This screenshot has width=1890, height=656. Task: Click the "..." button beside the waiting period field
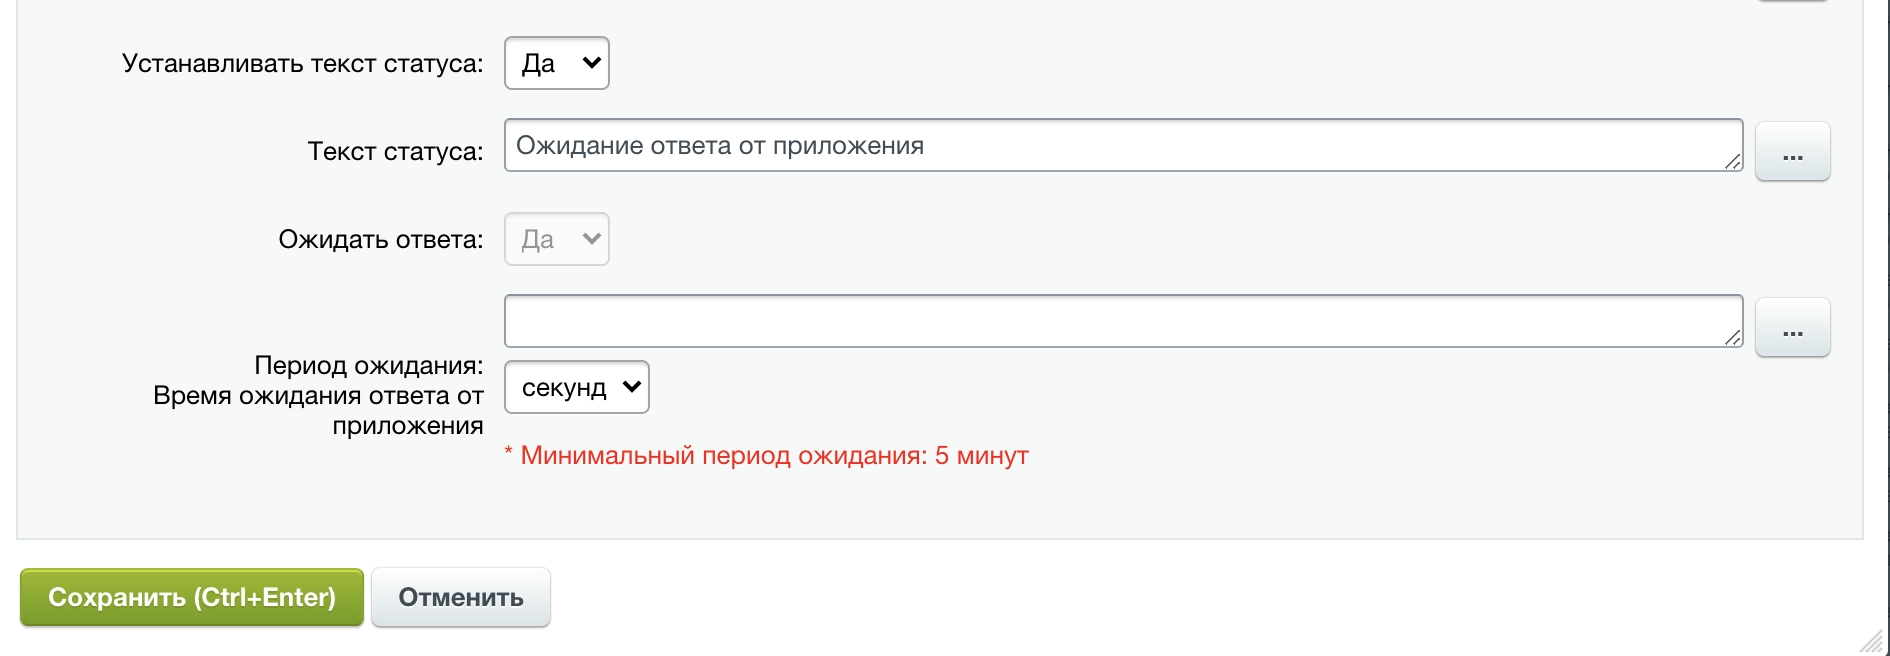1792,326
